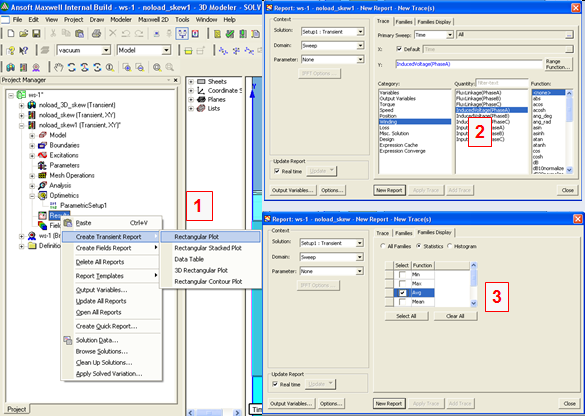This screenshot has width=585, height=416.
Task: Open the Primary Sweep Time dropdown
Action: pos(450,35)
